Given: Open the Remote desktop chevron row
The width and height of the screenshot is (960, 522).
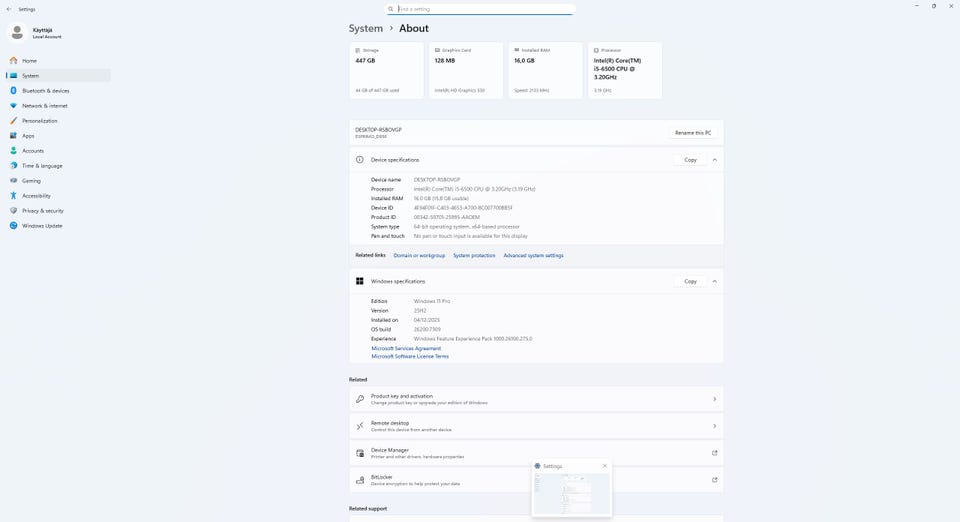Looking at the screenshot, I should 714,426.
